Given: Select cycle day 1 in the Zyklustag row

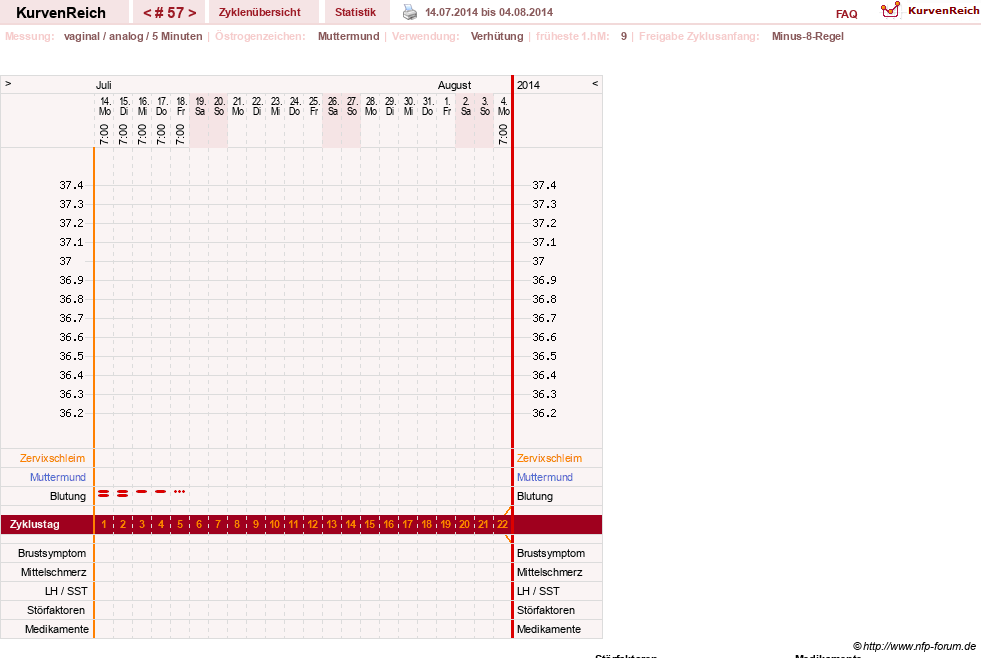Looking at the screenshot, I should tap(104, 524).
